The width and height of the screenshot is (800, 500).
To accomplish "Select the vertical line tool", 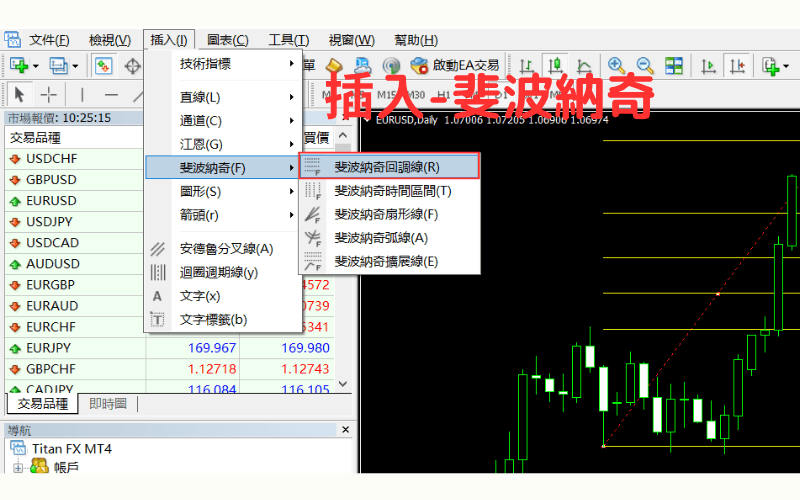I will (82, 95).
